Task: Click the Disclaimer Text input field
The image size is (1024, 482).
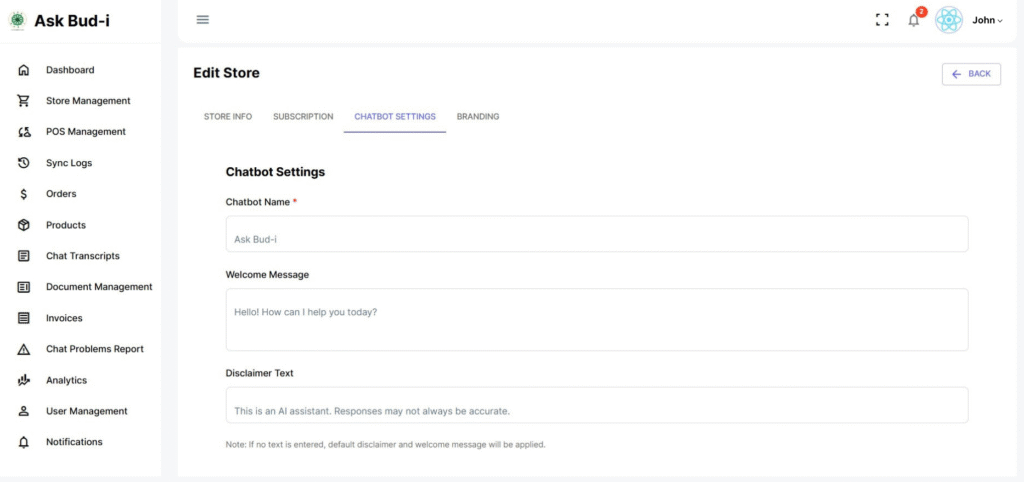Action: coord(596,405)
